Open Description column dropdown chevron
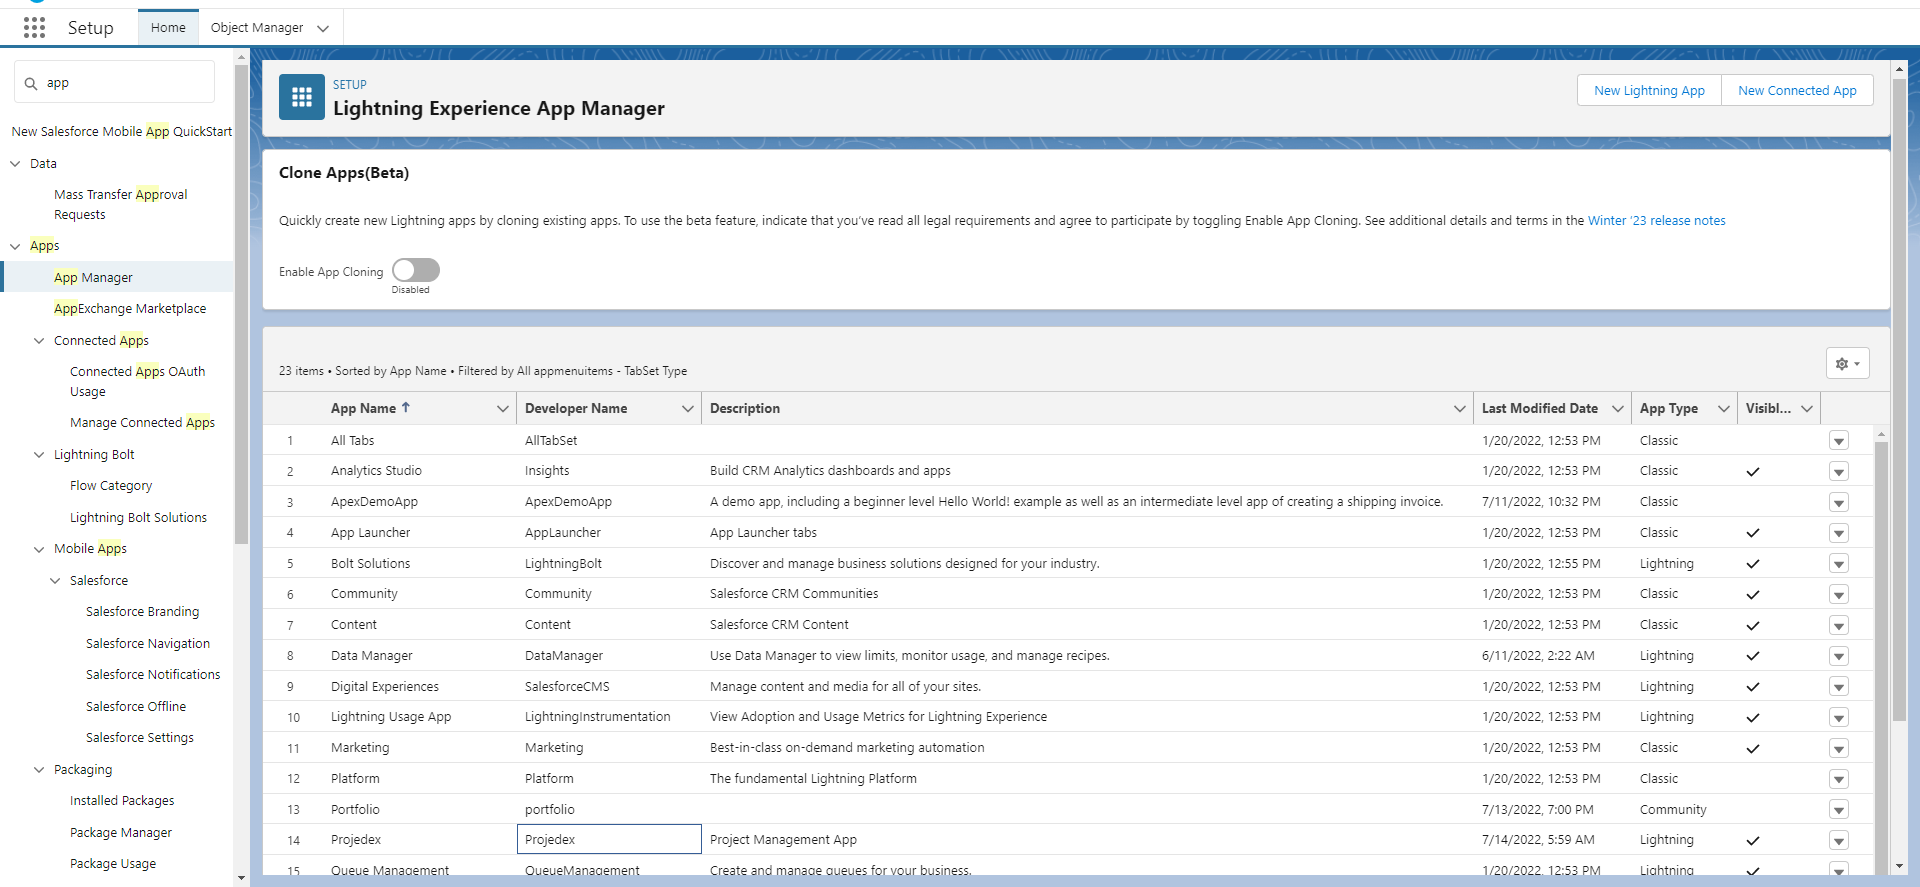 point(1460,409)
